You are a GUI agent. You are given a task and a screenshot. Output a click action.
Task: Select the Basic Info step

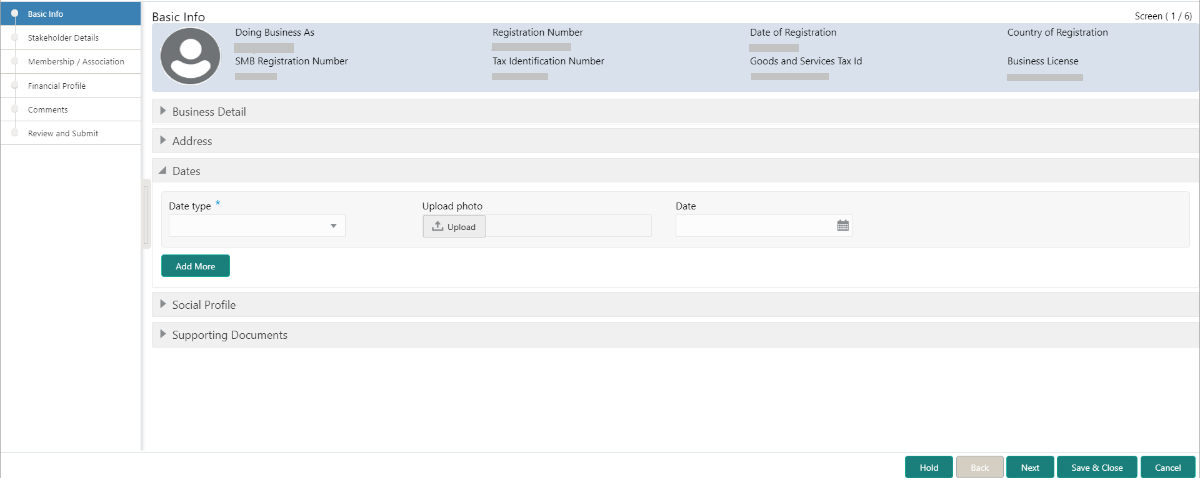click(x=71, y=14)
